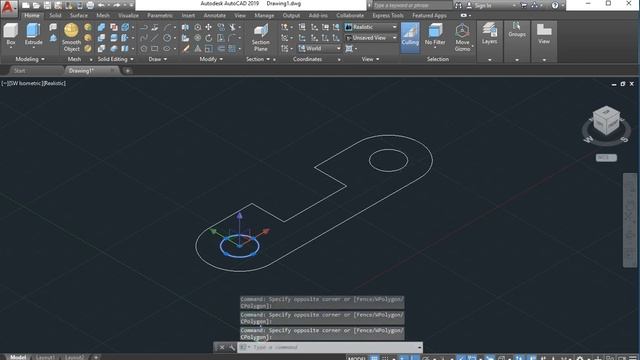This screenshot has width=640, height=360.
Task: Select the Rectangle draw tool
Action: point(155,49)
